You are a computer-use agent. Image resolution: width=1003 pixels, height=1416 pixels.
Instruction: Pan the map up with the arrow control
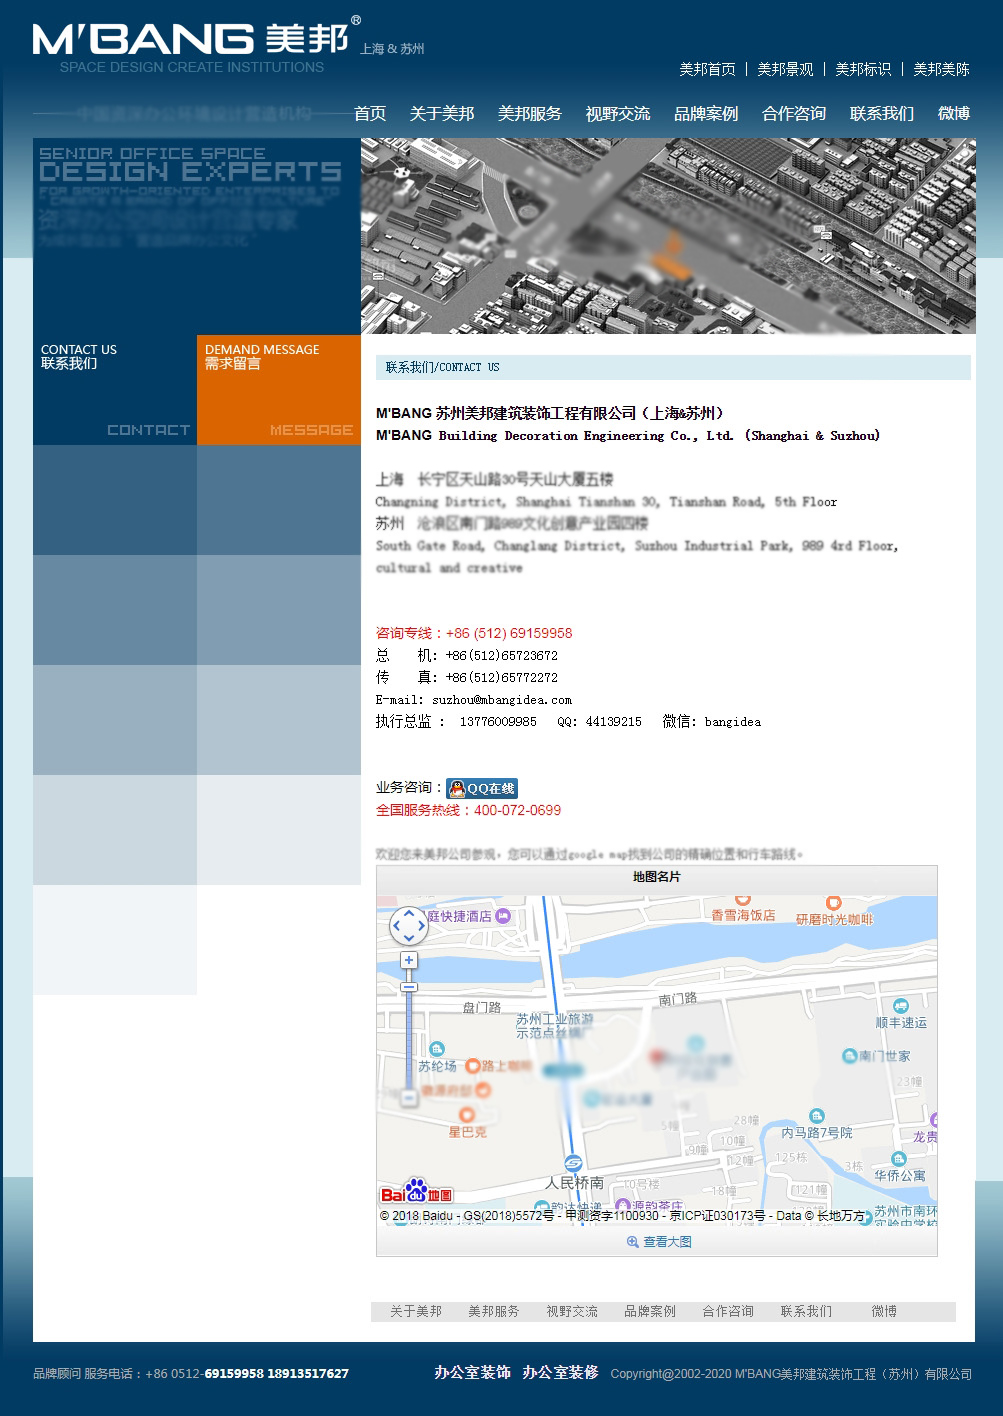click(408, 913)
